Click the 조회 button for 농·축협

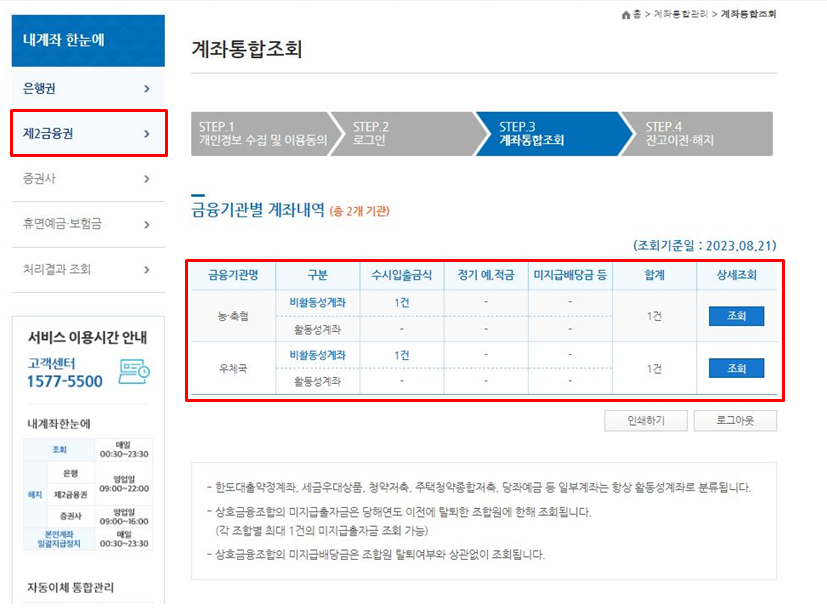point(735,317)
